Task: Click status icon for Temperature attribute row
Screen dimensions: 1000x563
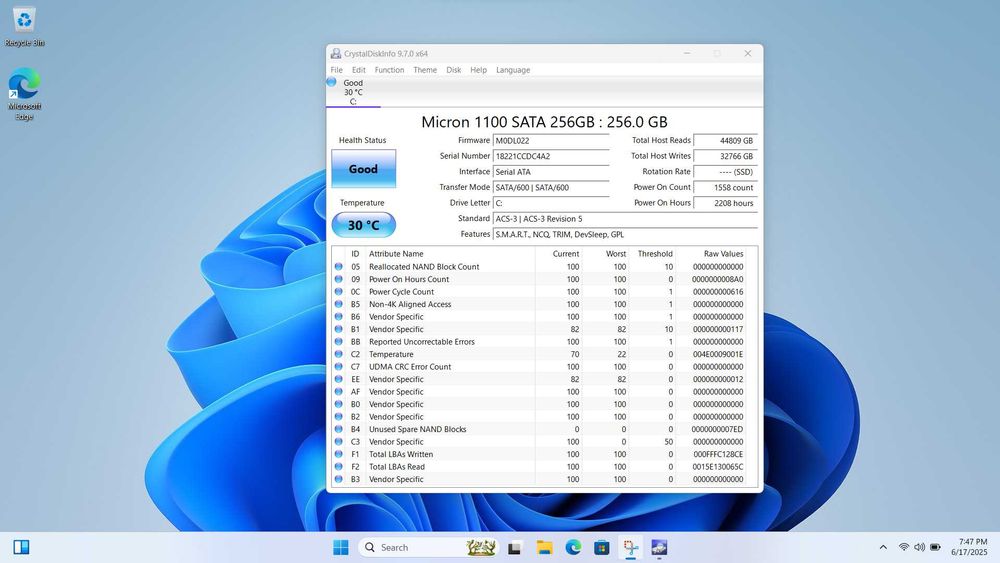Action: (x=339, y=354)
